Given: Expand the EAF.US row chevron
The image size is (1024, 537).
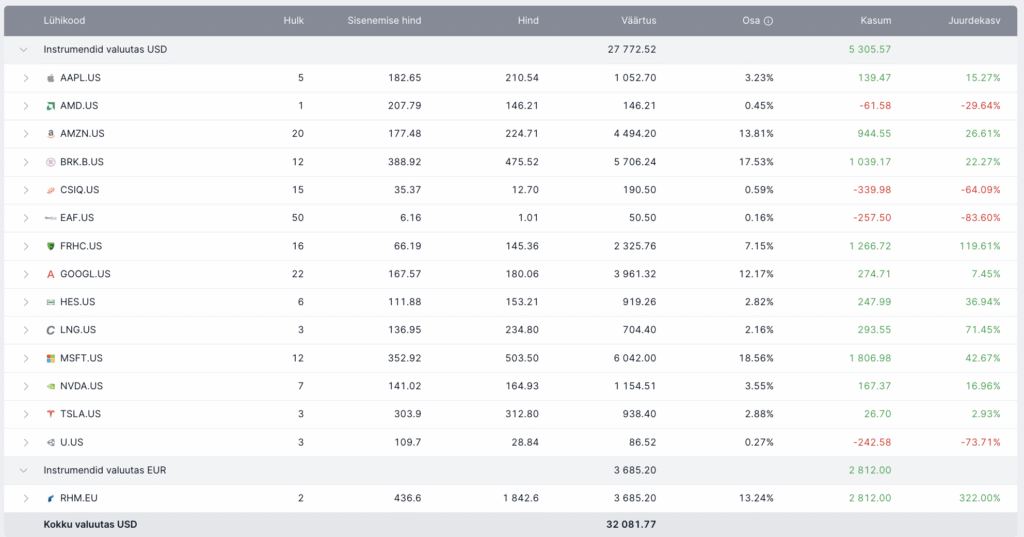Looking at the screenshot, I should (25, 218).
